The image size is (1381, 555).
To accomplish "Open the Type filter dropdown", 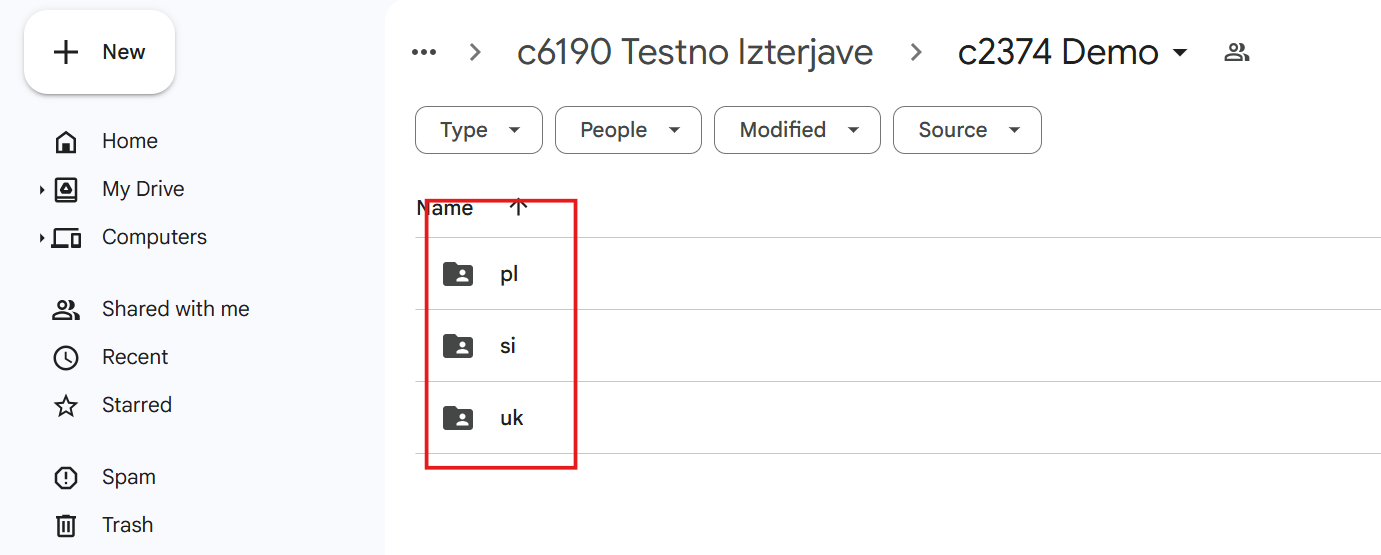I will pos(479,130).
